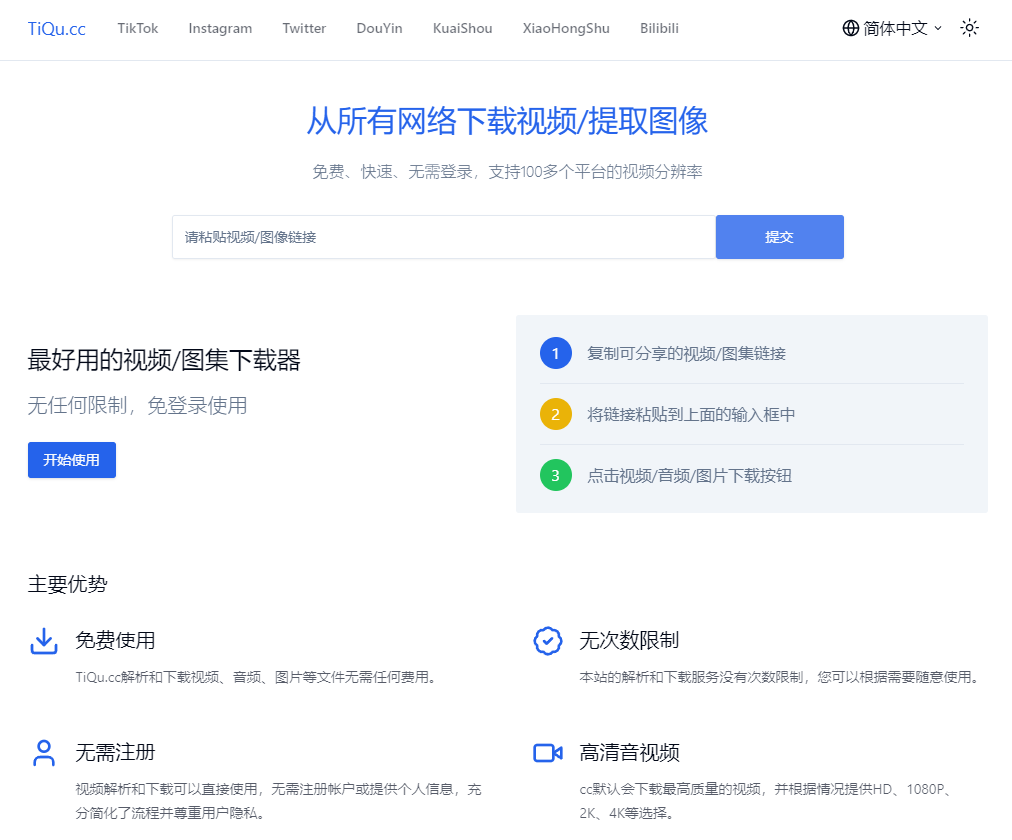Open the KuaiShou section
The width and height of the screenshot is (1012, 840).
(x=462, y=28)
